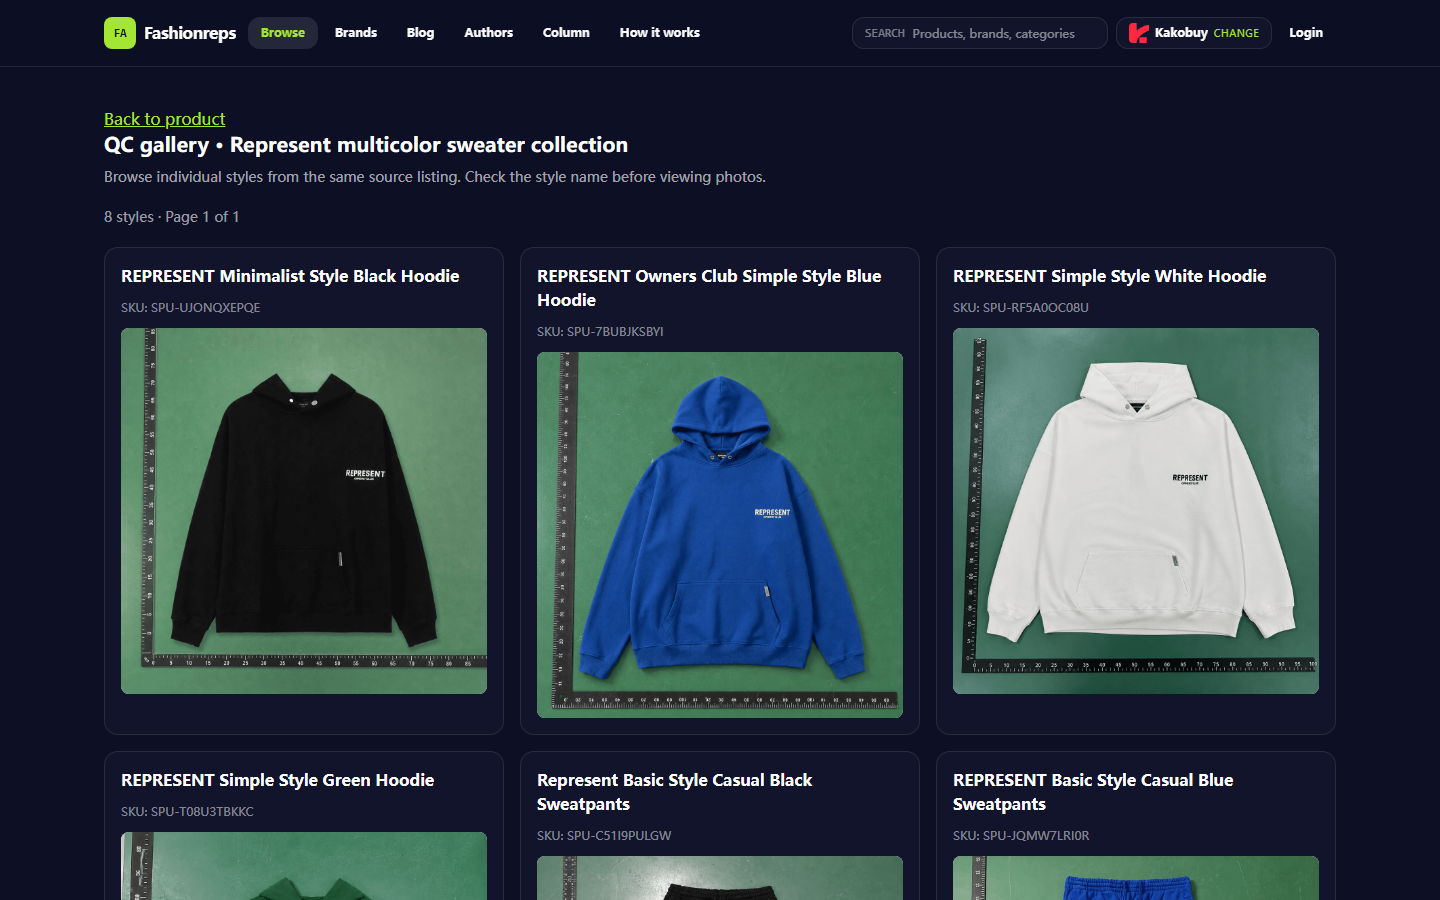
Task: View the blue hoodie QC photo
Action: (720, 535)
